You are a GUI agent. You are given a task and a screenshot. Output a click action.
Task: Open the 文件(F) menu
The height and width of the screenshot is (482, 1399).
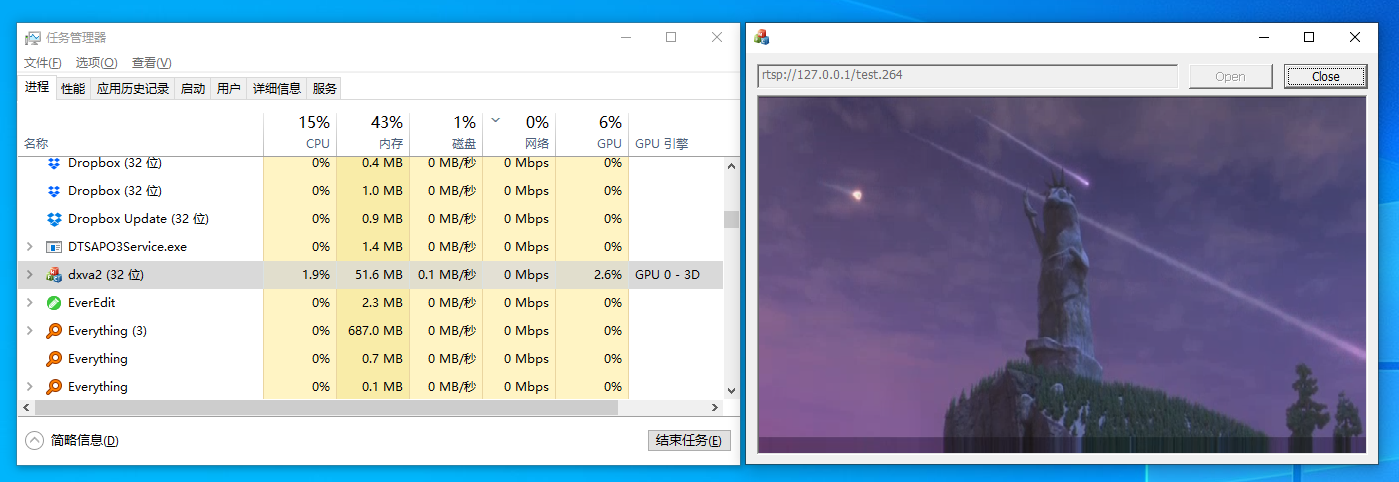click(44, 63)
